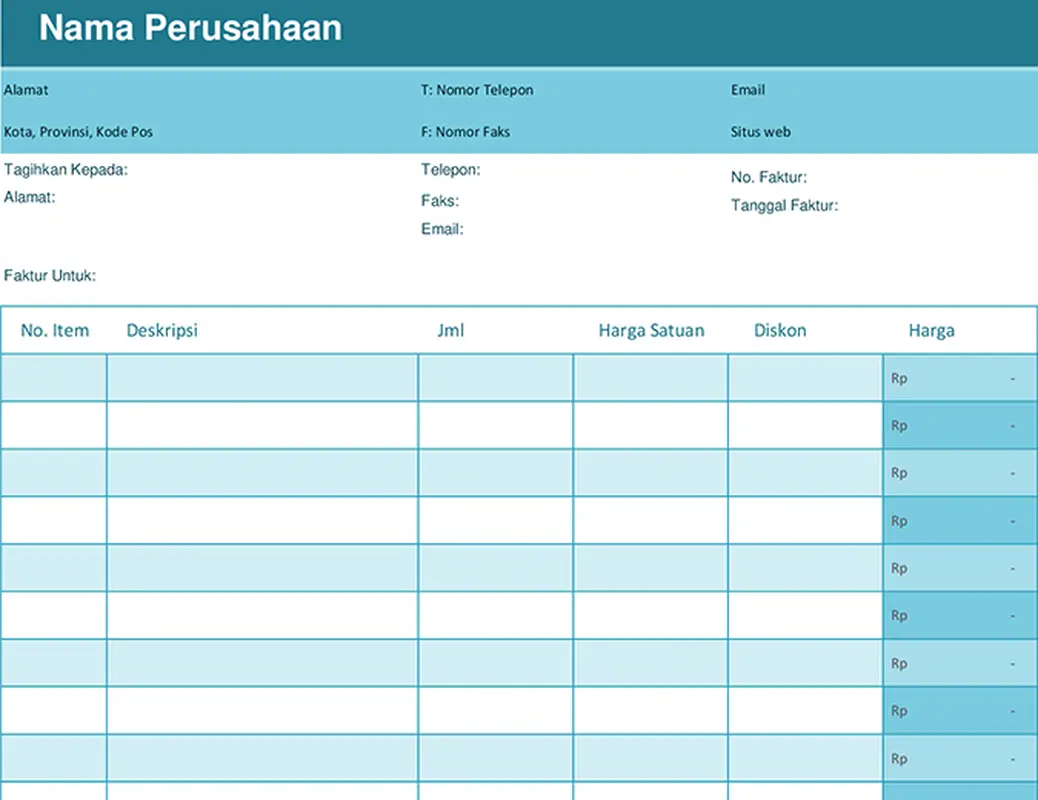Click the 'Rp -' price cell in the fifth row

960,568
